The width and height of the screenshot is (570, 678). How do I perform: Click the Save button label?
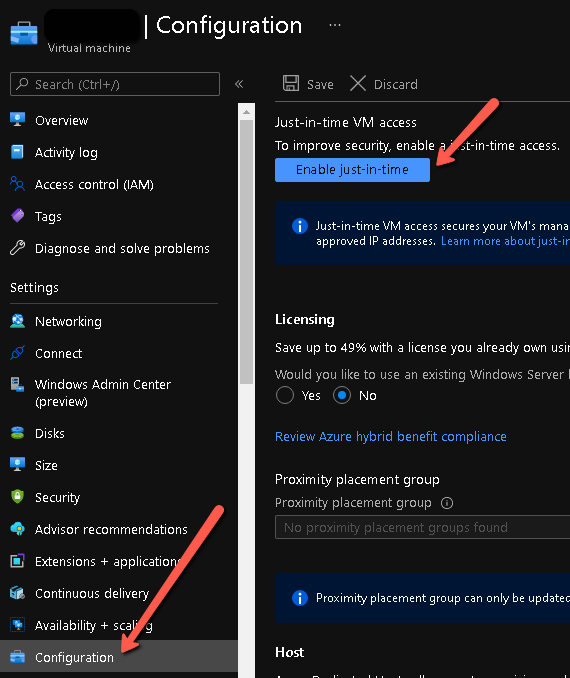point(320,84)
